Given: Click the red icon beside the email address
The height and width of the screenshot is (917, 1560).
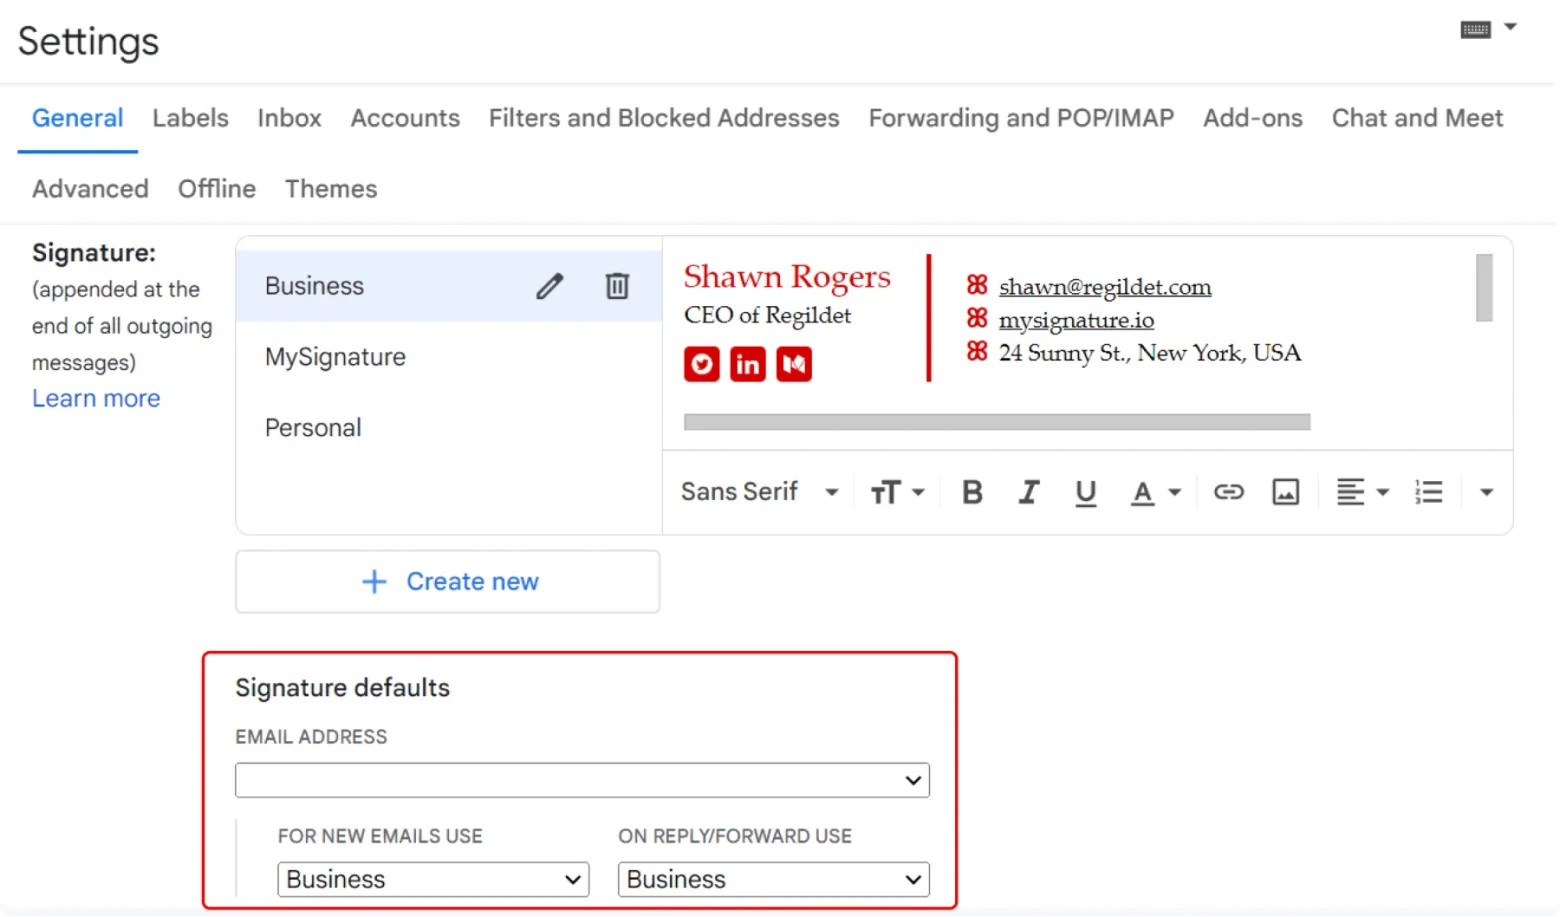Looking at the screenshot, I should pyautogui.click(x=977, y=285).
